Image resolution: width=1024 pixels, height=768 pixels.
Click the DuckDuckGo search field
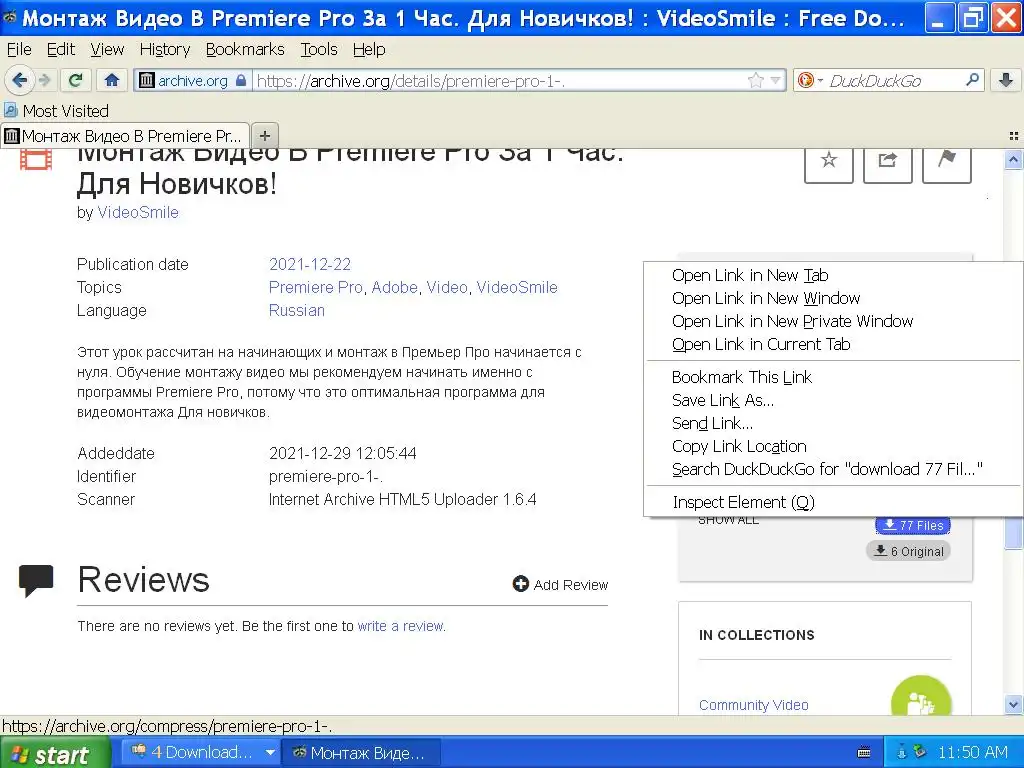point(893,80)
